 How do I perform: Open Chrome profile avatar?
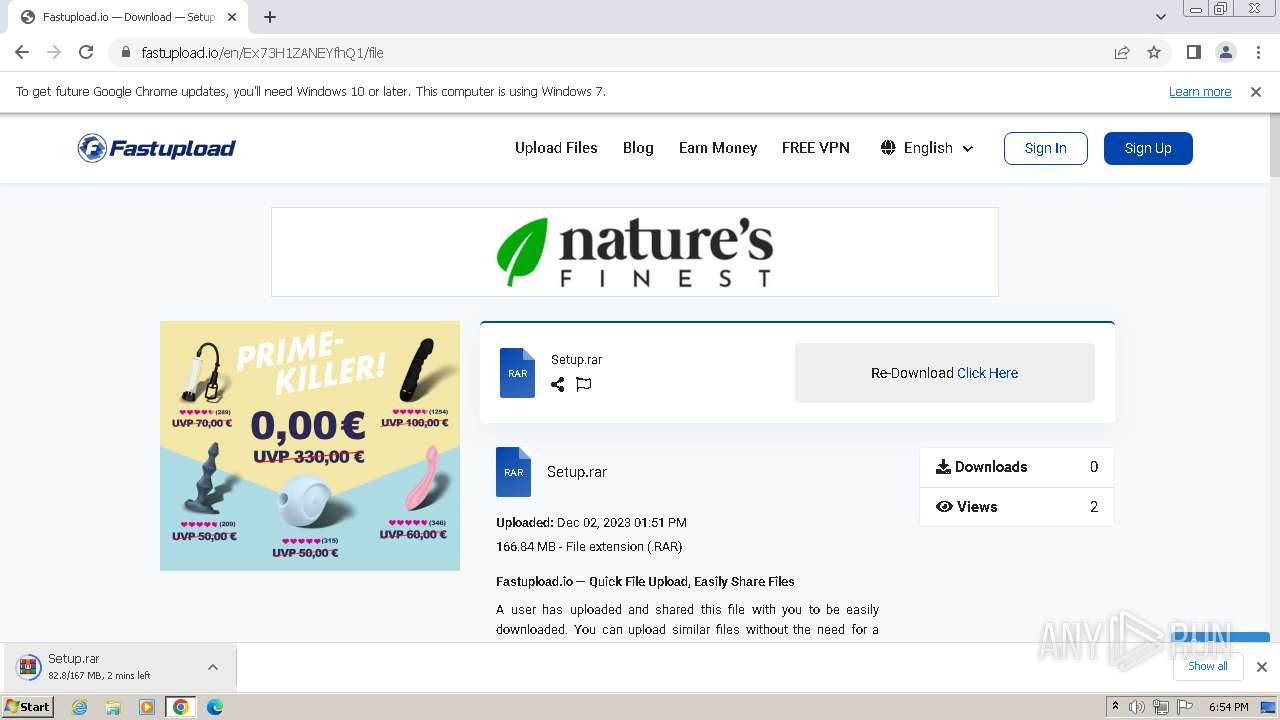click(1225, 52)
